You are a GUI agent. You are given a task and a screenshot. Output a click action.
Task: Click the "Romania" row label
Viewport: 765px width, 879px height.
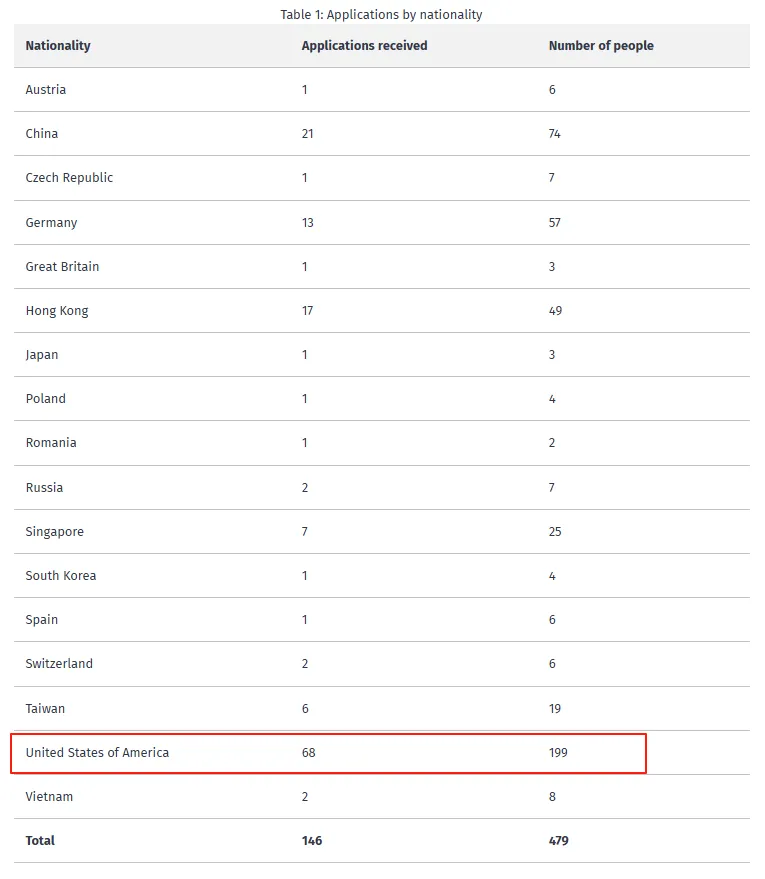pos(51,443)
